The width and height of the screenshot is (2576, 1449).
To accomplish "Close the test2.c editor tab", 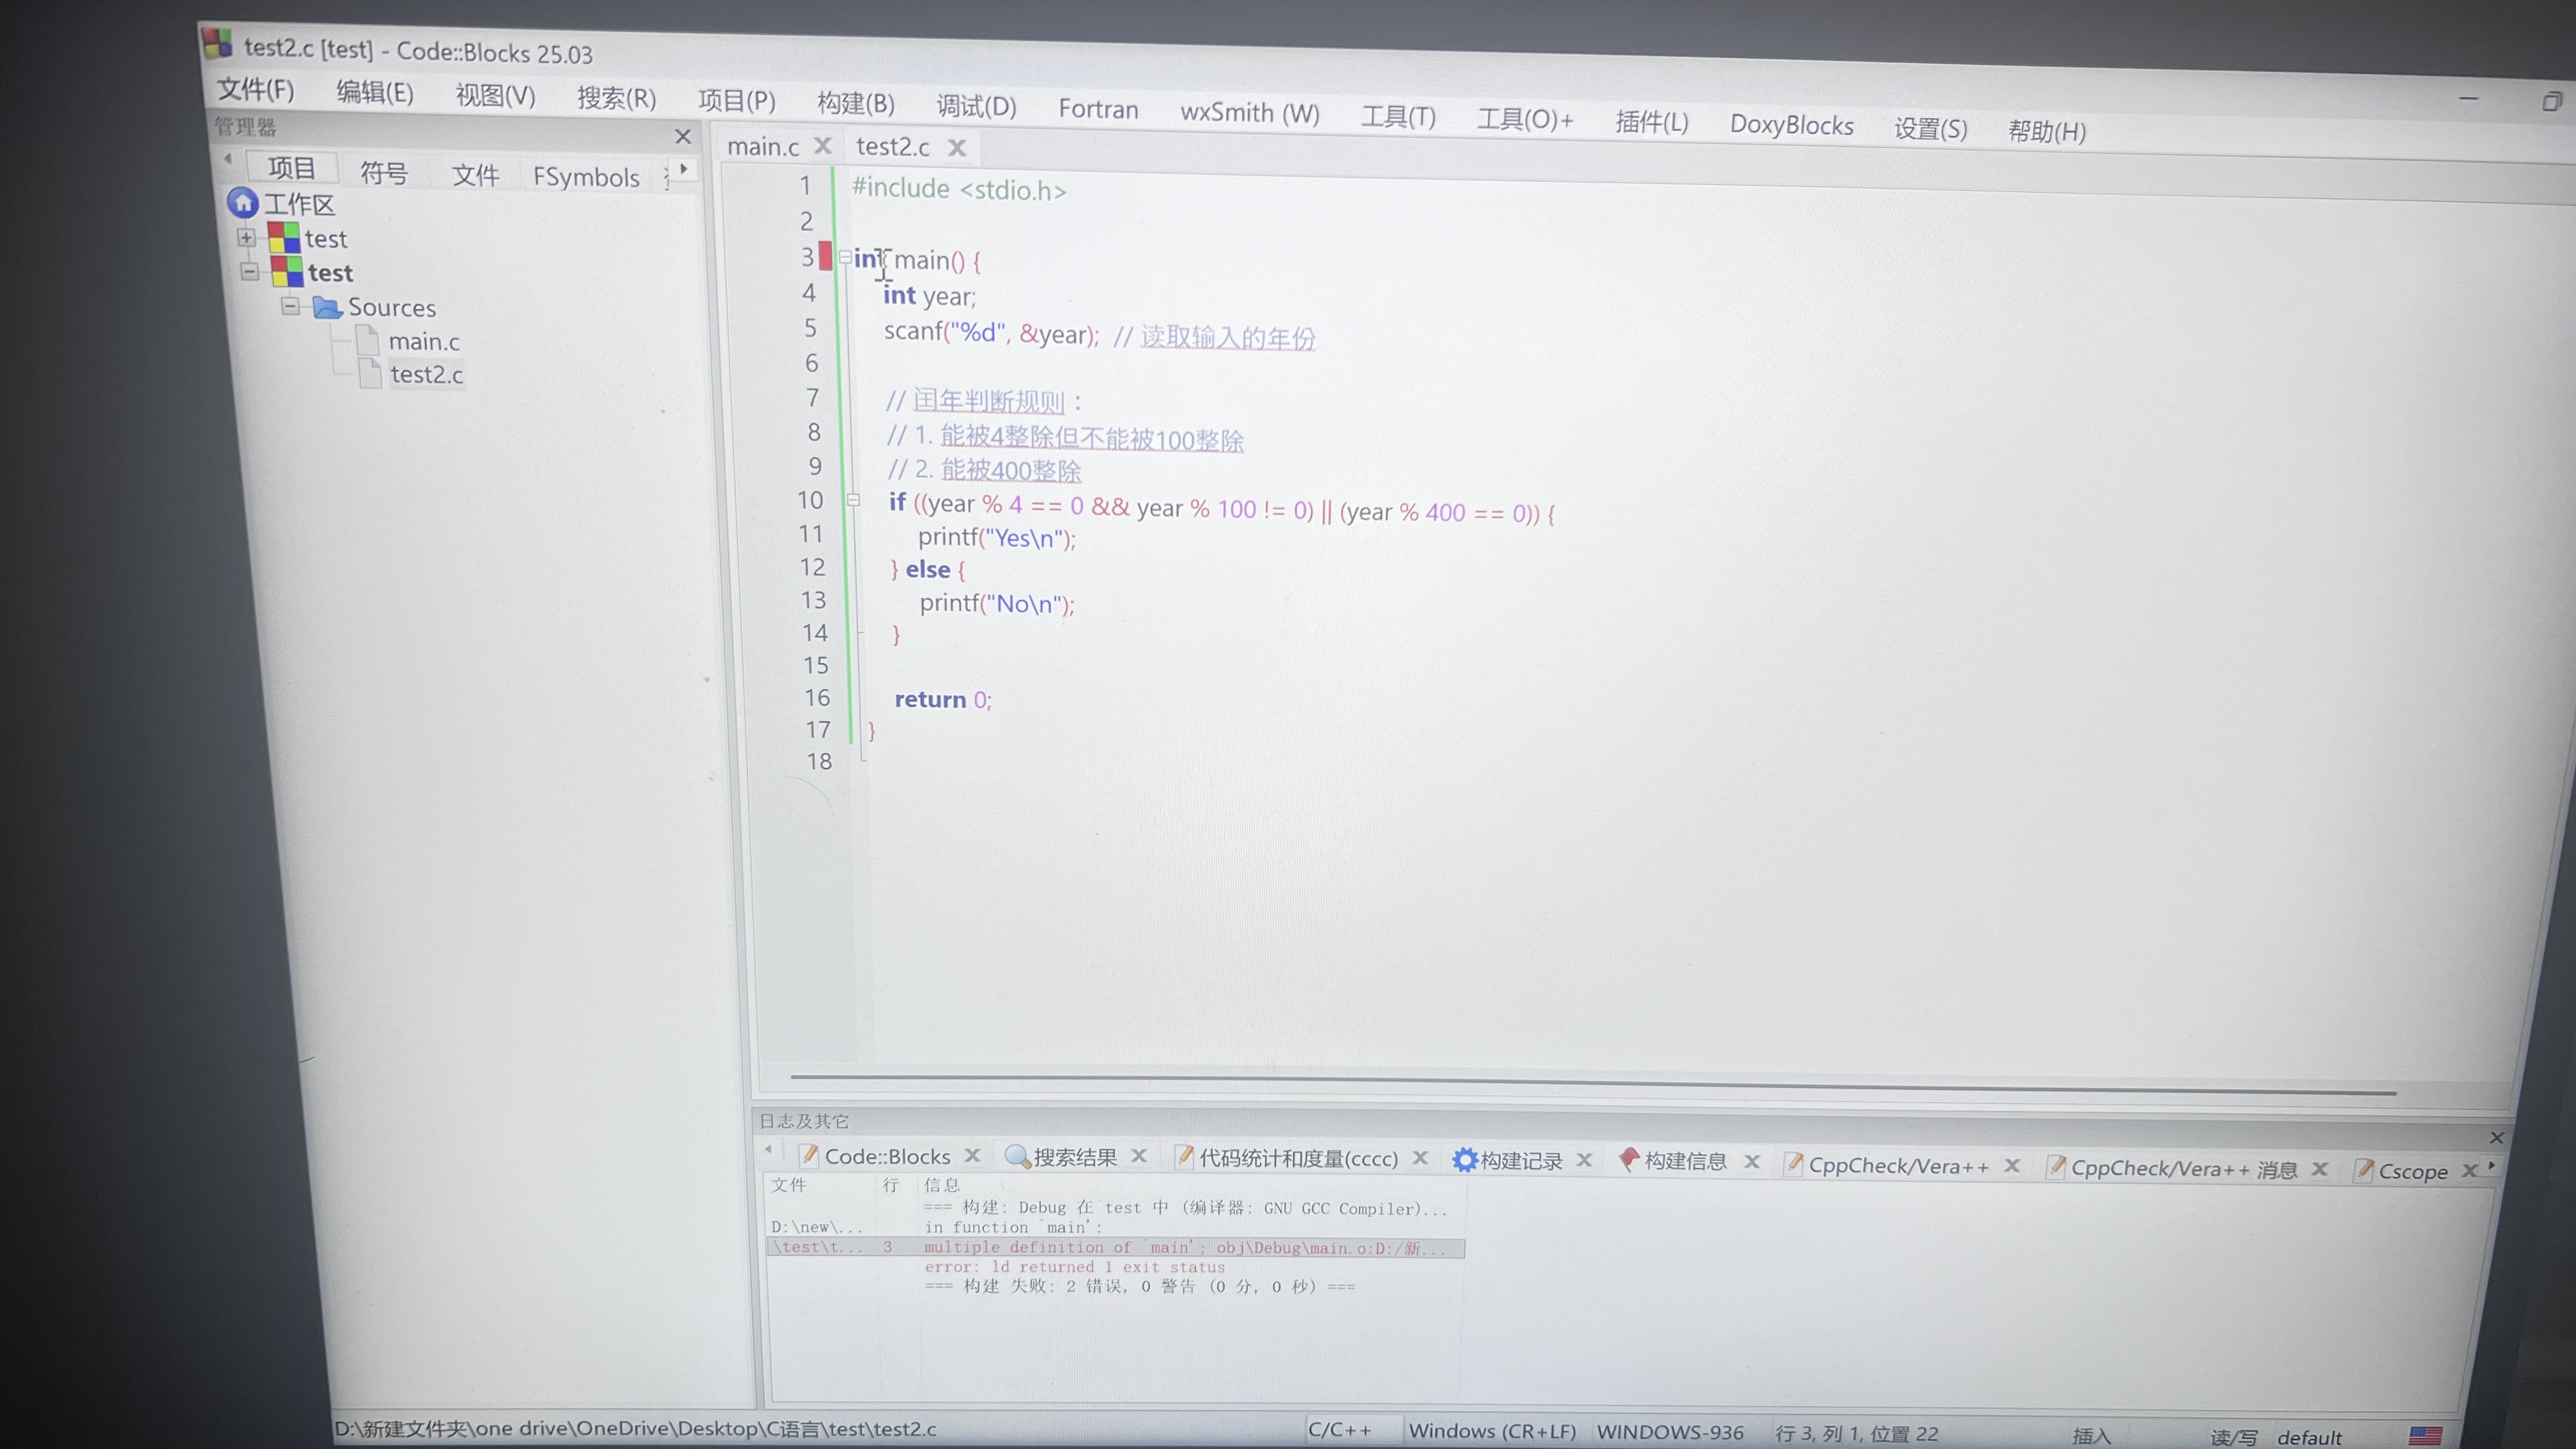I will (x=957, y=148).
